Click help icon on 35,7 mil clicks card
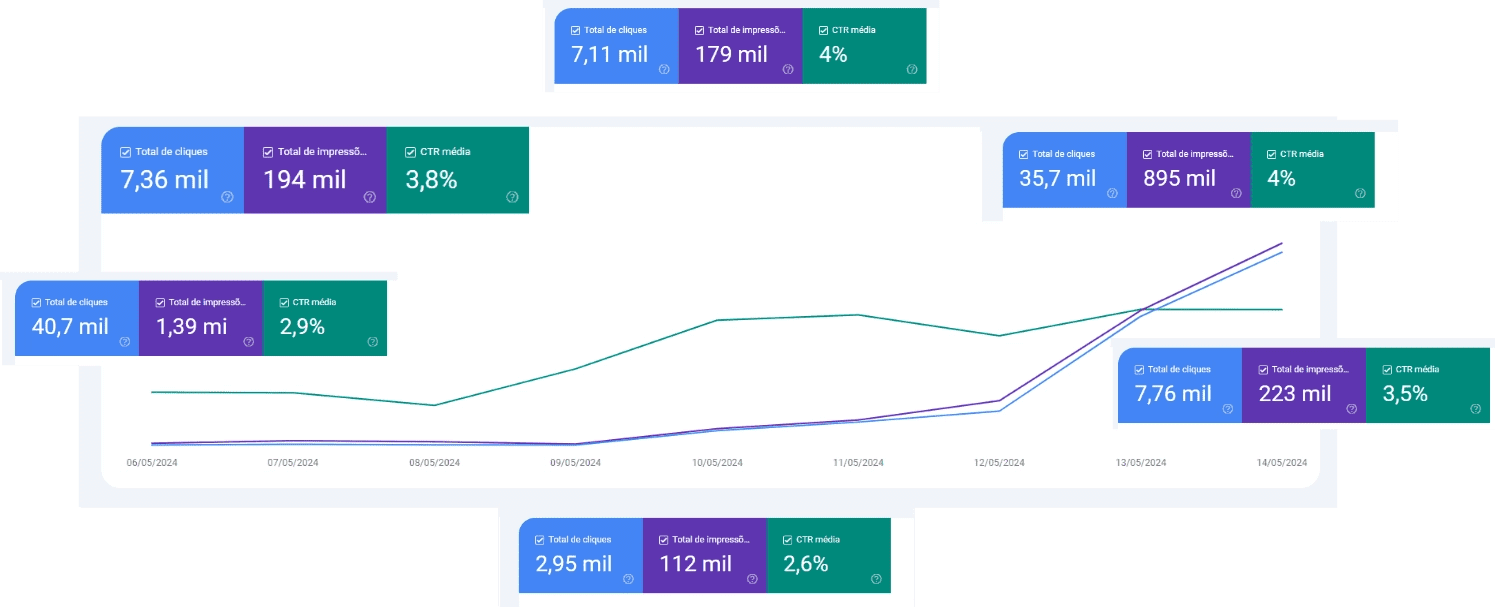Screen dimensions: 1495x607 click(1112, 194)
